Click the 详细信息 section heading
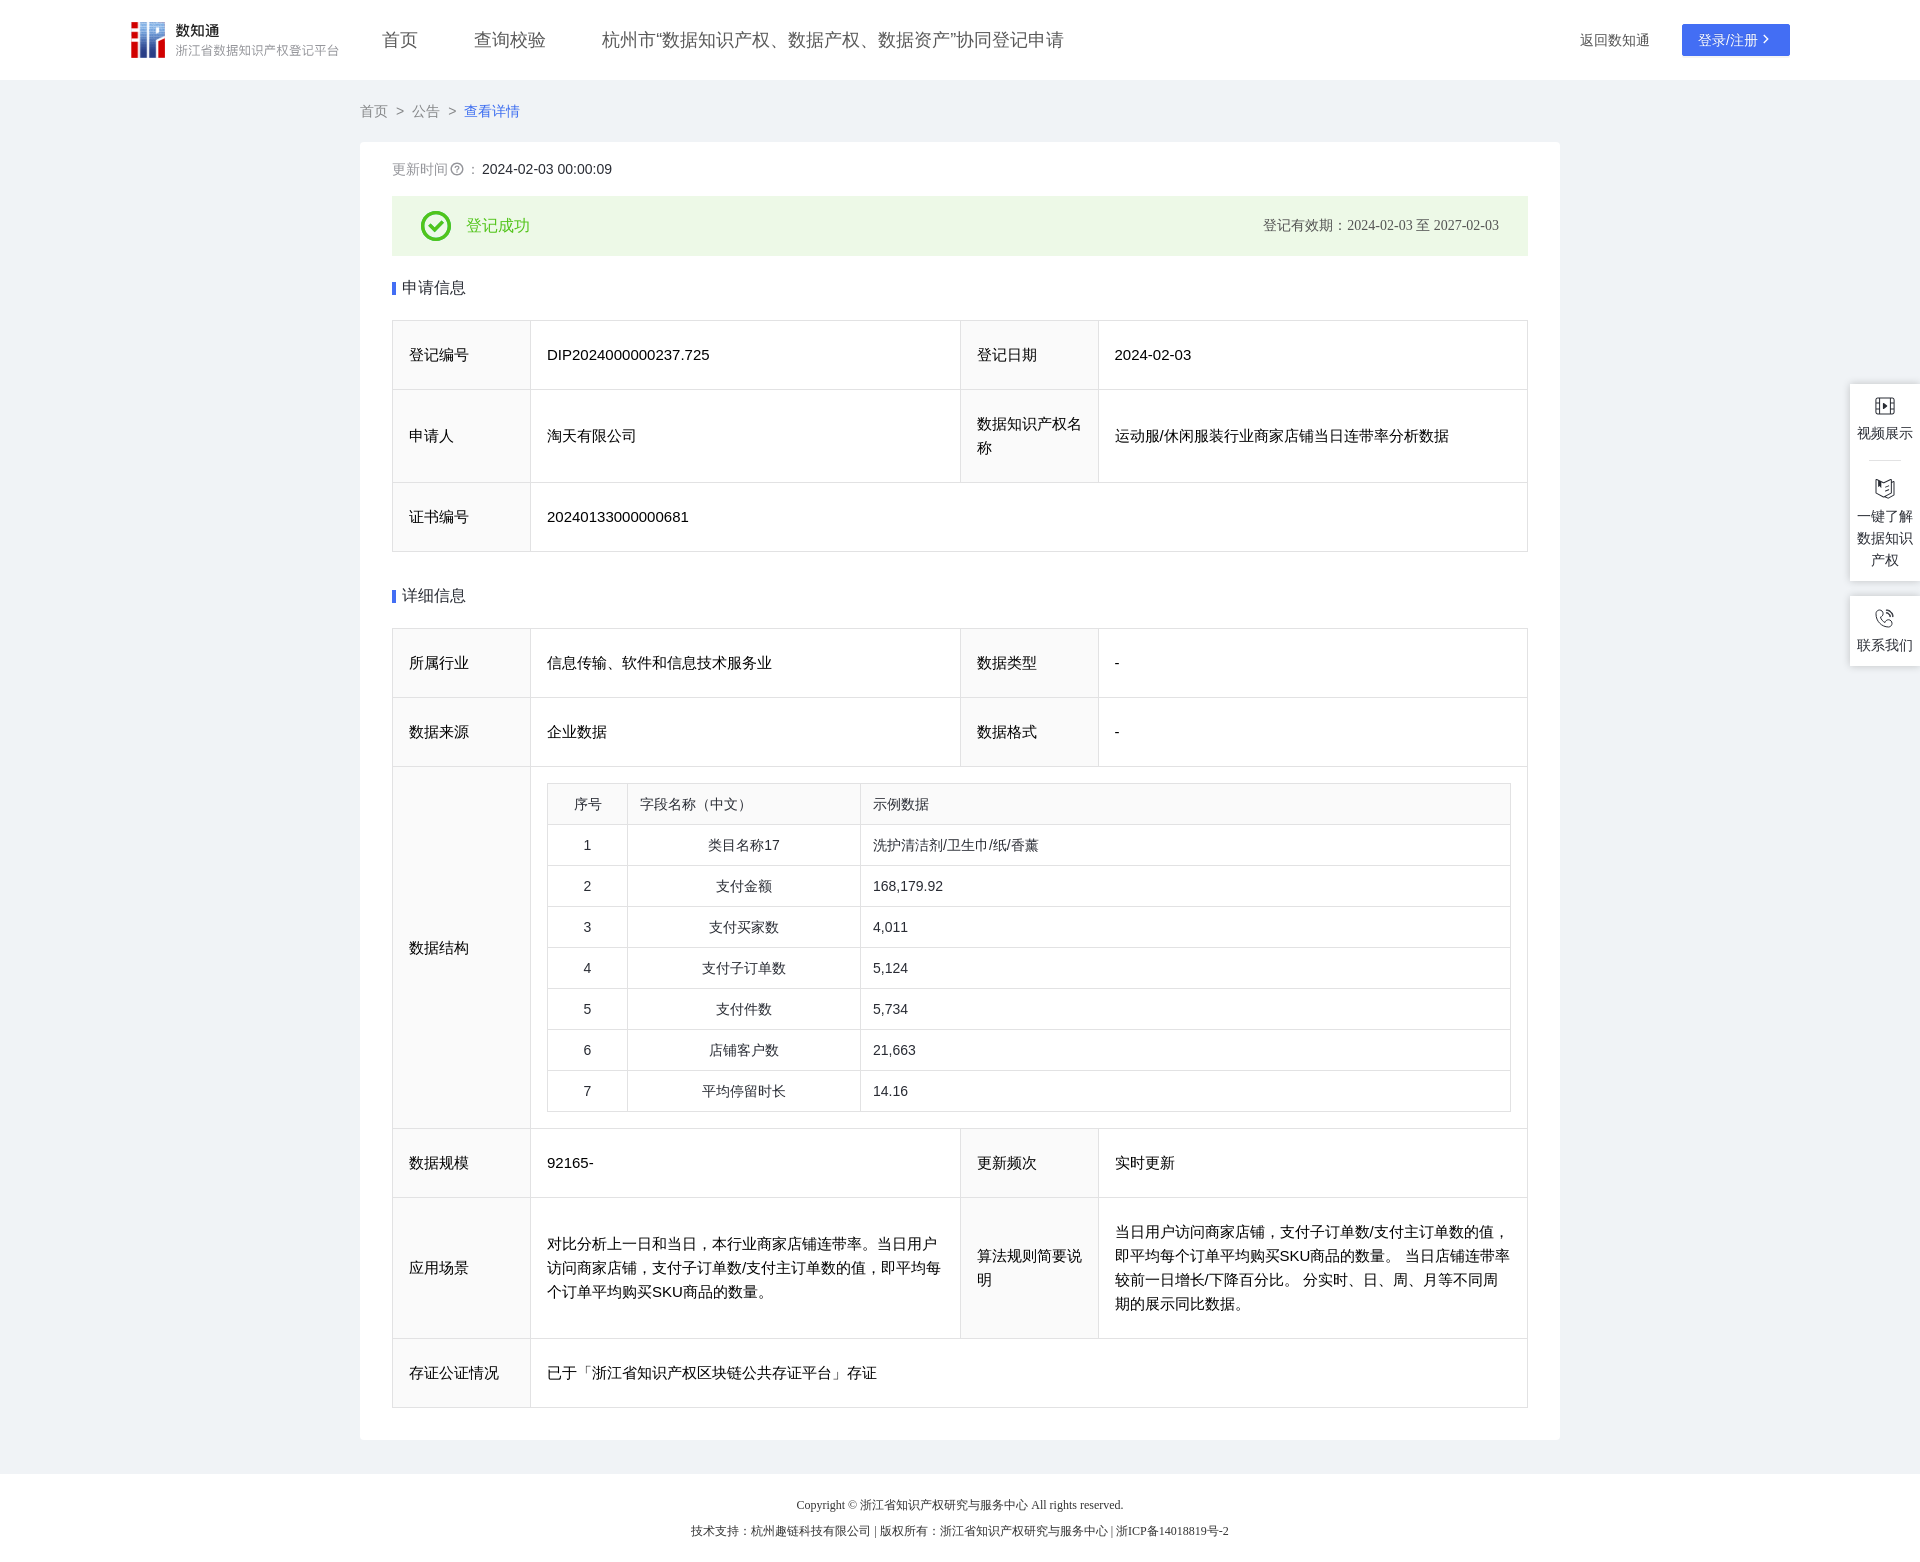The height and width of the screenshot is (1562, 1920). tap(433, 596)
